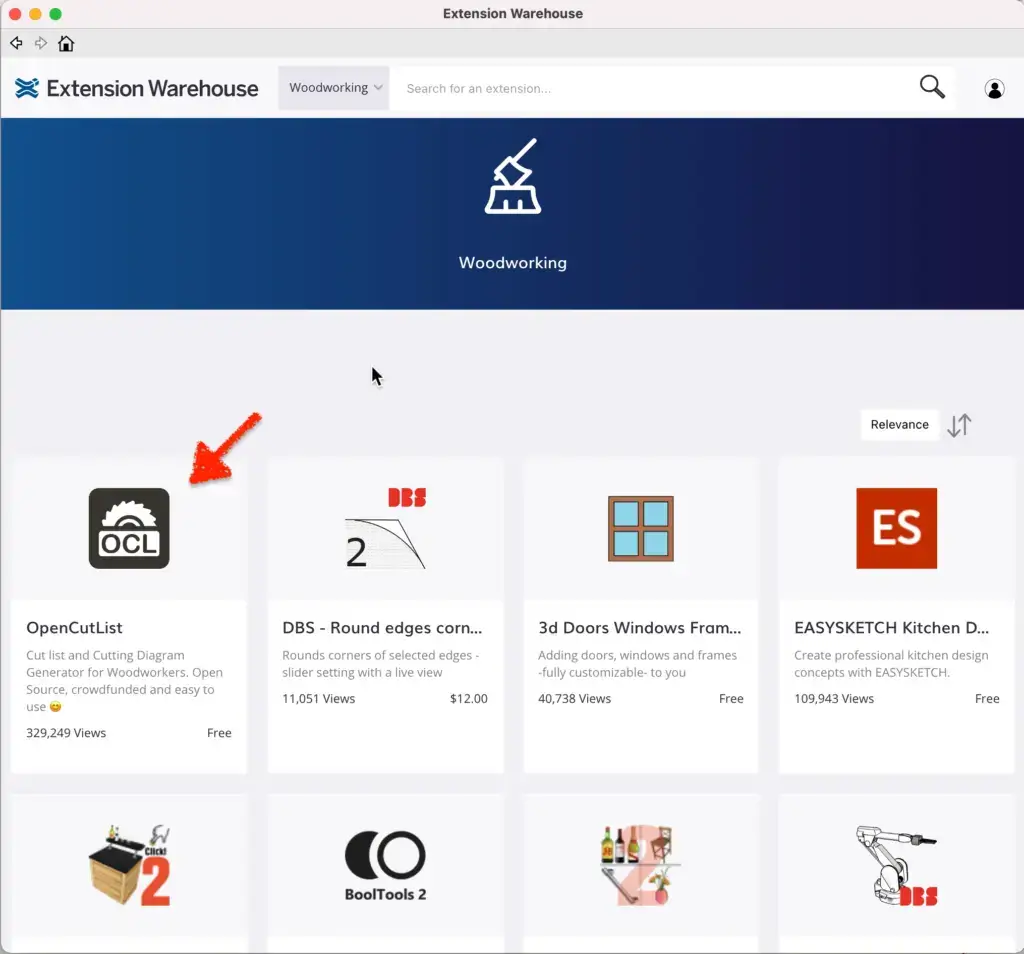Click Free label on OpenCutList card
The width and height of the screenshot is (1024, 954).
[x=219, y=733]
